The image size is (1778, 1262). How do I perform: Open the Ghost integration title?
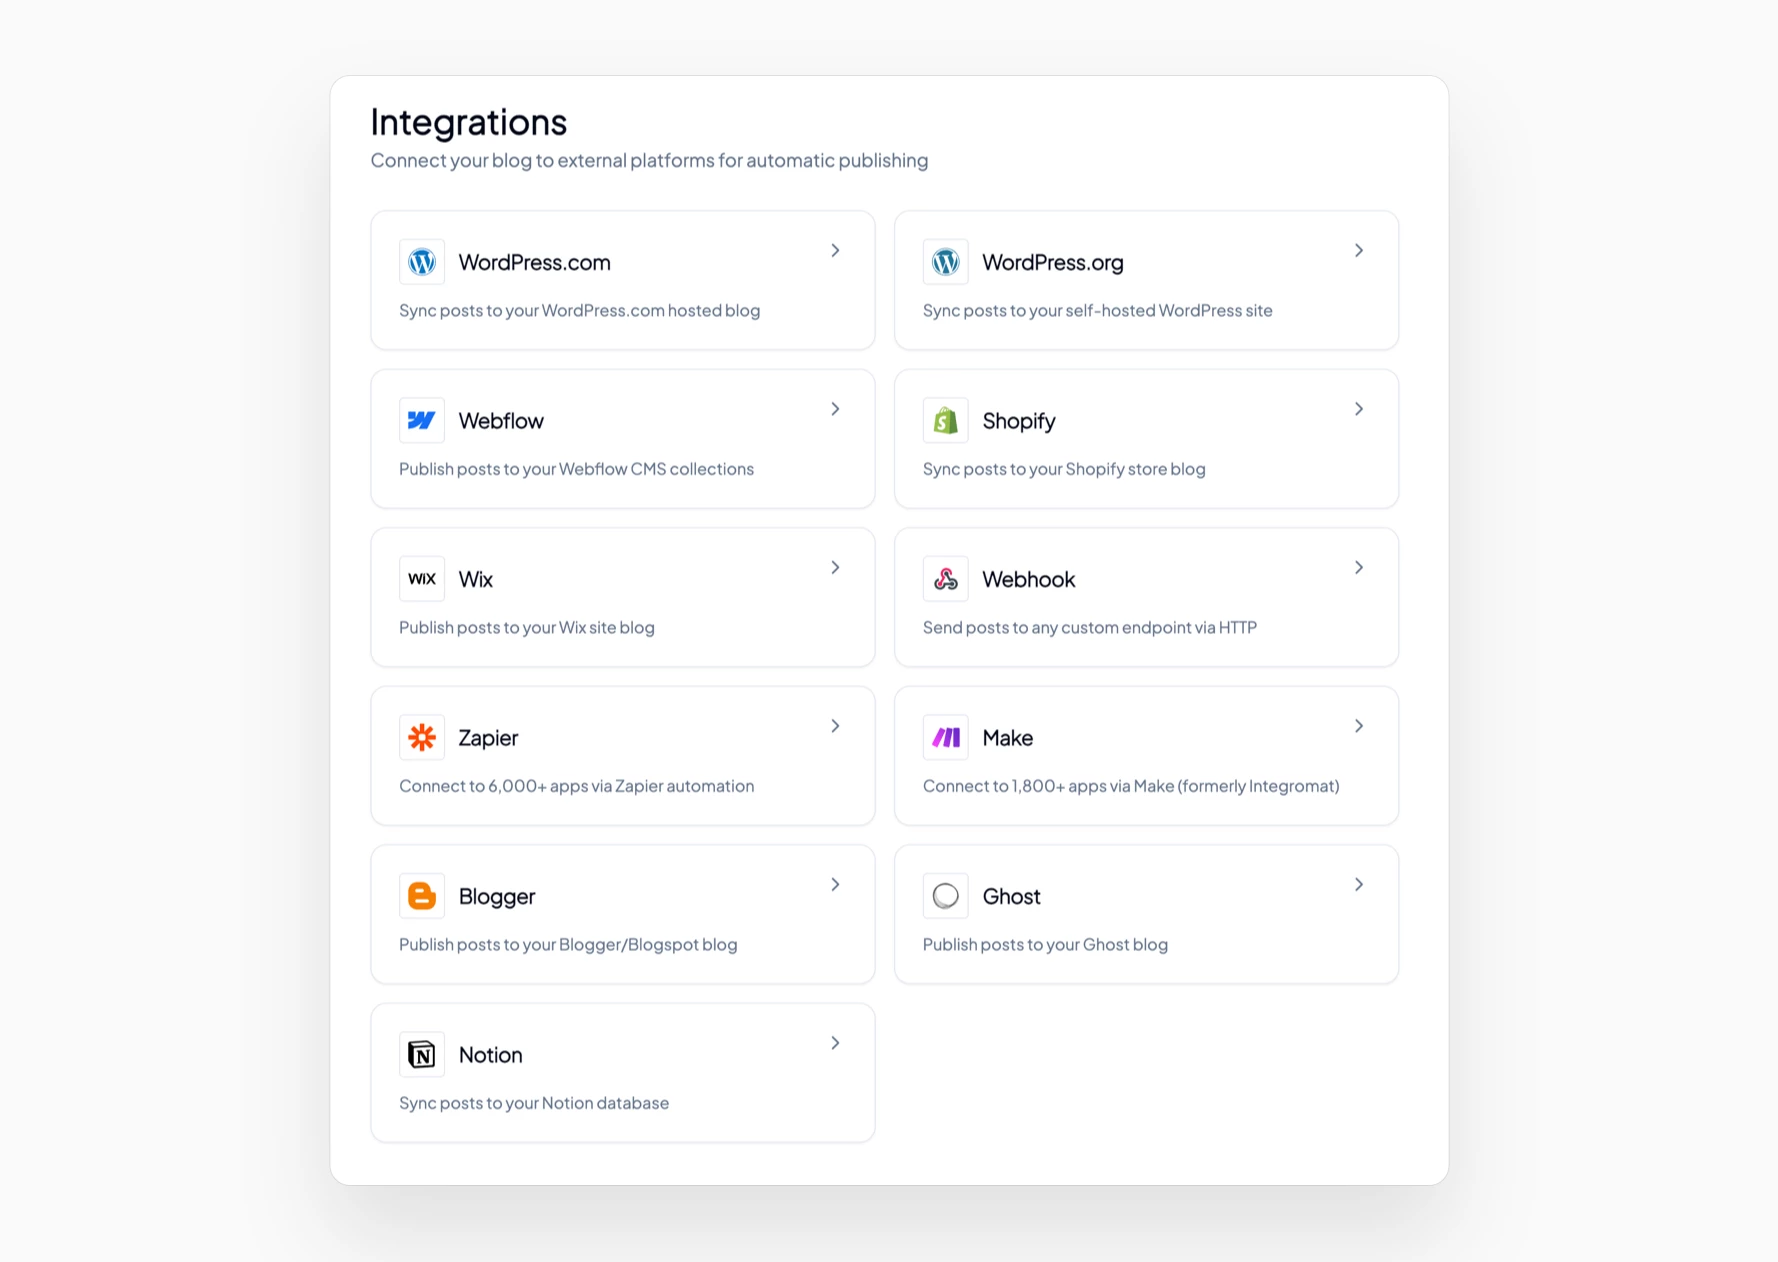point(1011,897)
